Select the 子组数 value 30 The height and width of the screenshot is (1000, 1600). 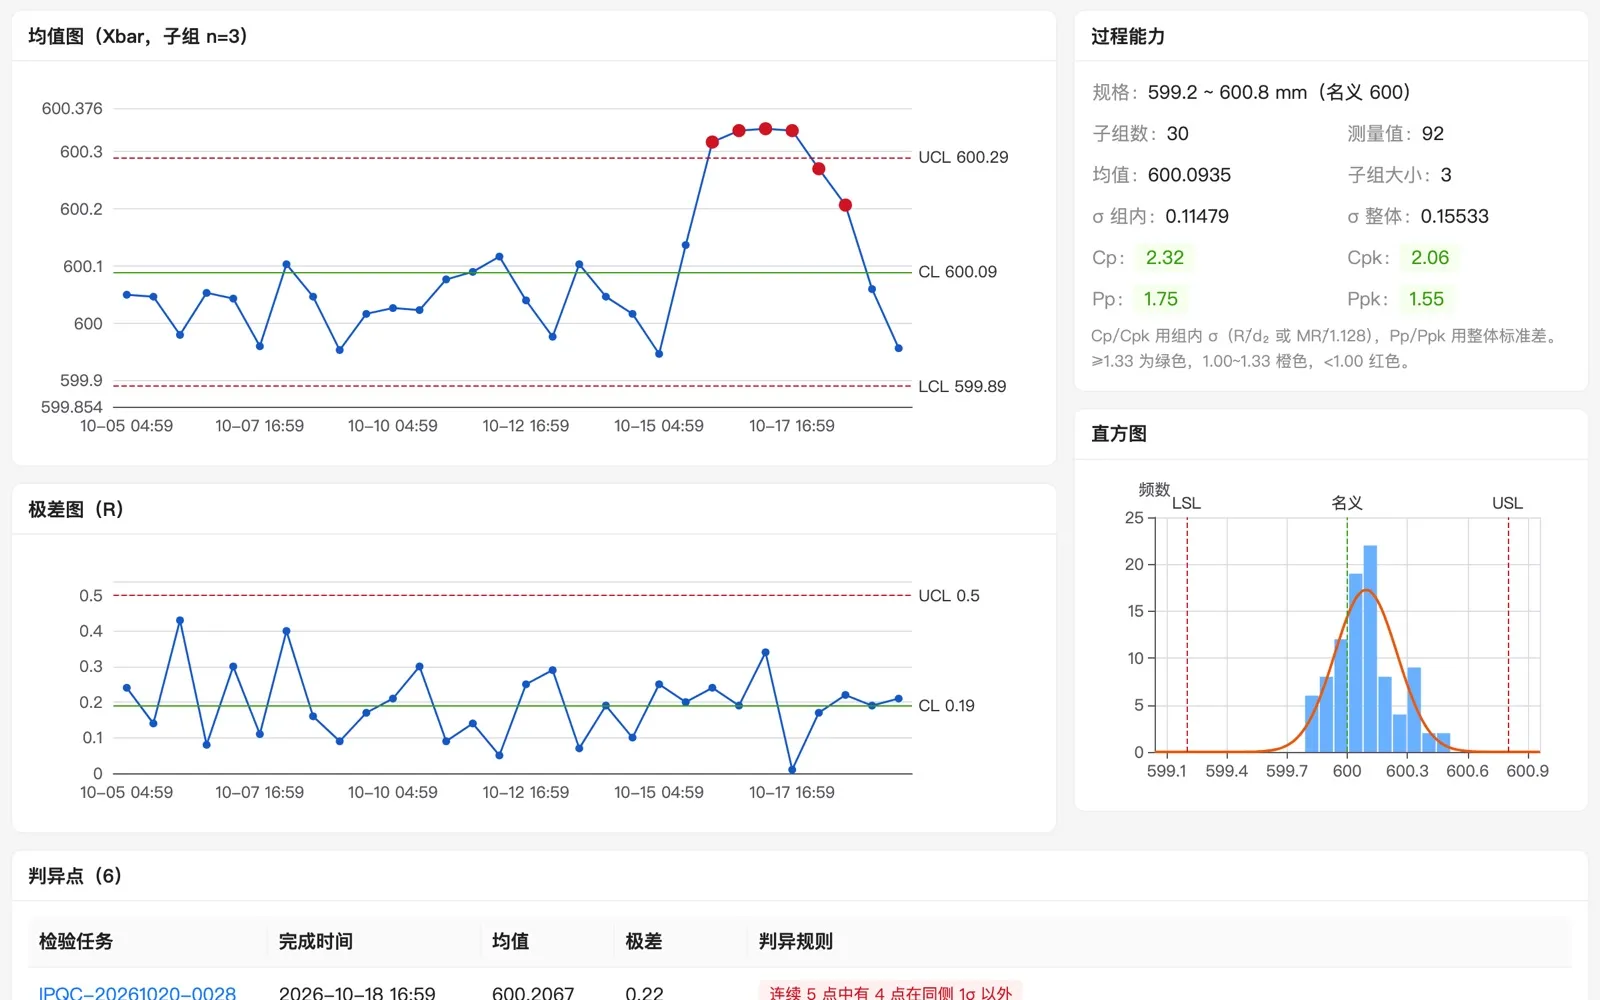pos(1178,134)
